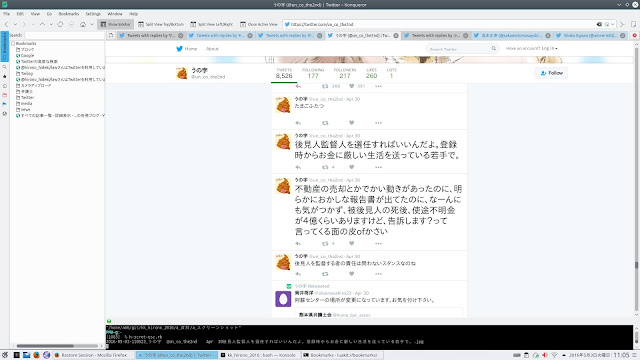The image size is (640, 360).
Task: Open the File menu
Action: pos(7,13)
